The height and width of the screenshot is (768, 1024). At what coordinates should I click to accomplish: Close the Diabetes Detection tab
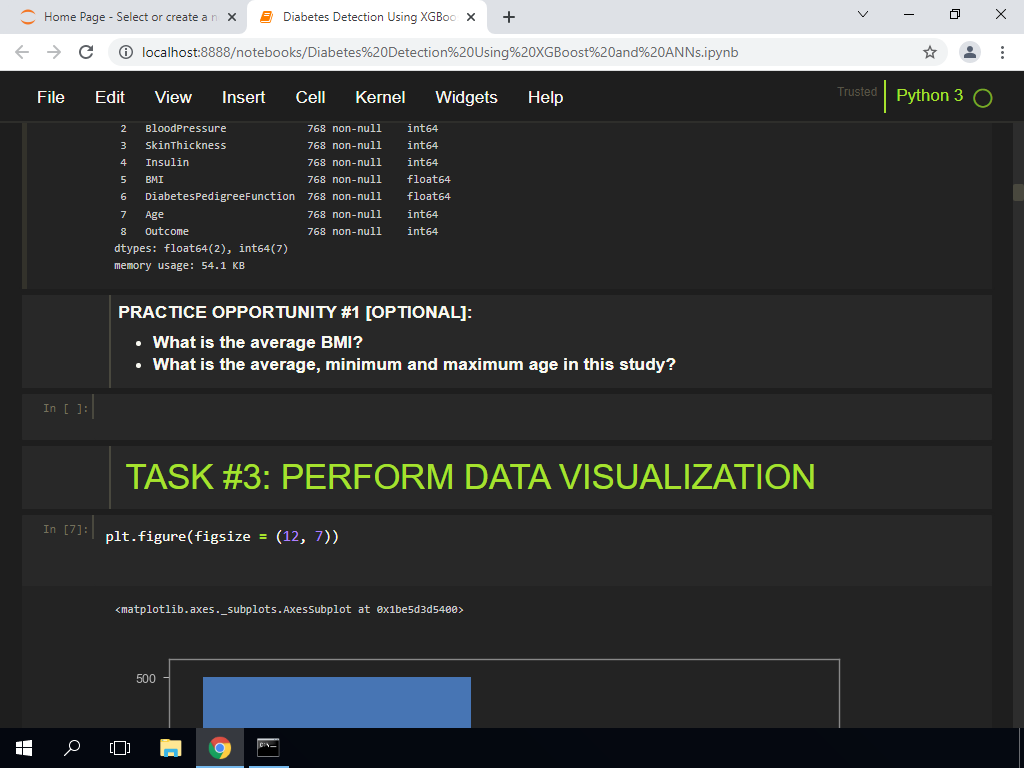tap(471, 18)
